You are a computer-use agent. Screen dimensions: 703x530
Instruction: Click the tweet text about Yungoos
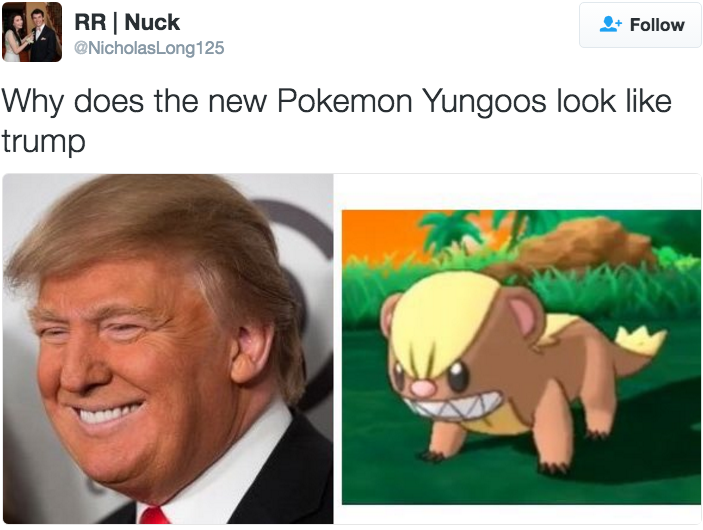(336, 120)
